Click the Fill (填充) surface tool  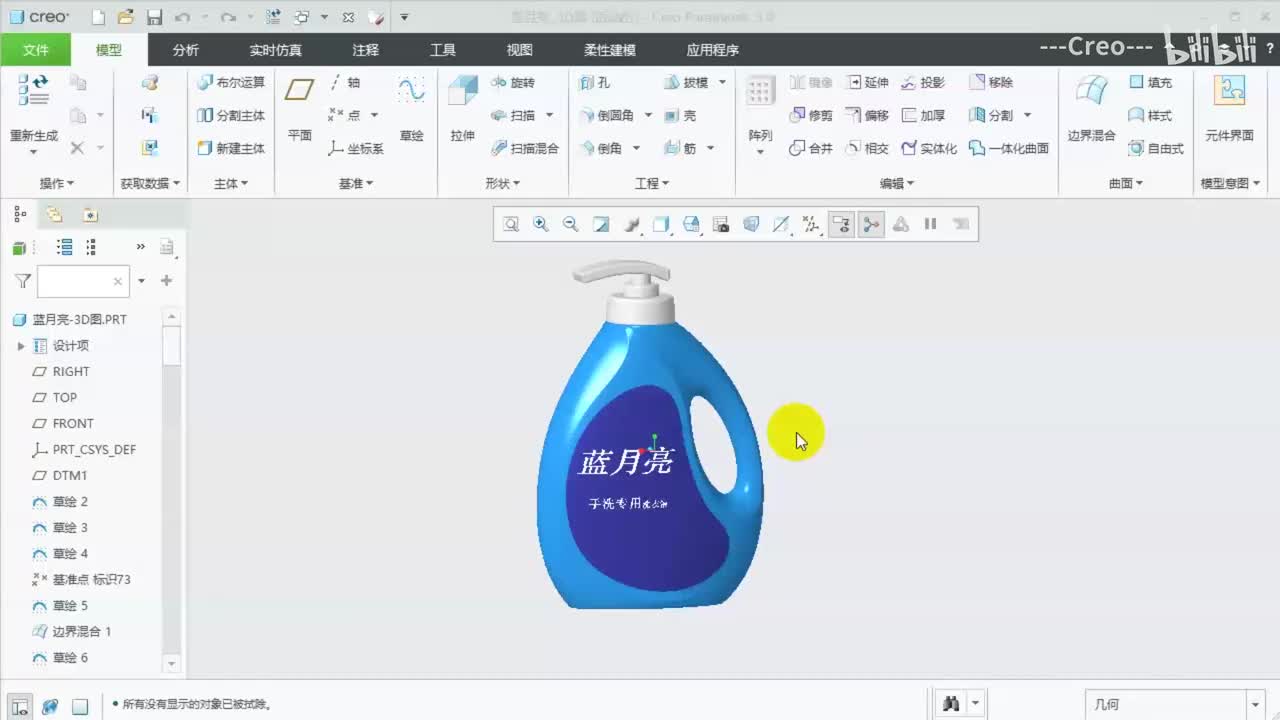tap(1150, 83)
